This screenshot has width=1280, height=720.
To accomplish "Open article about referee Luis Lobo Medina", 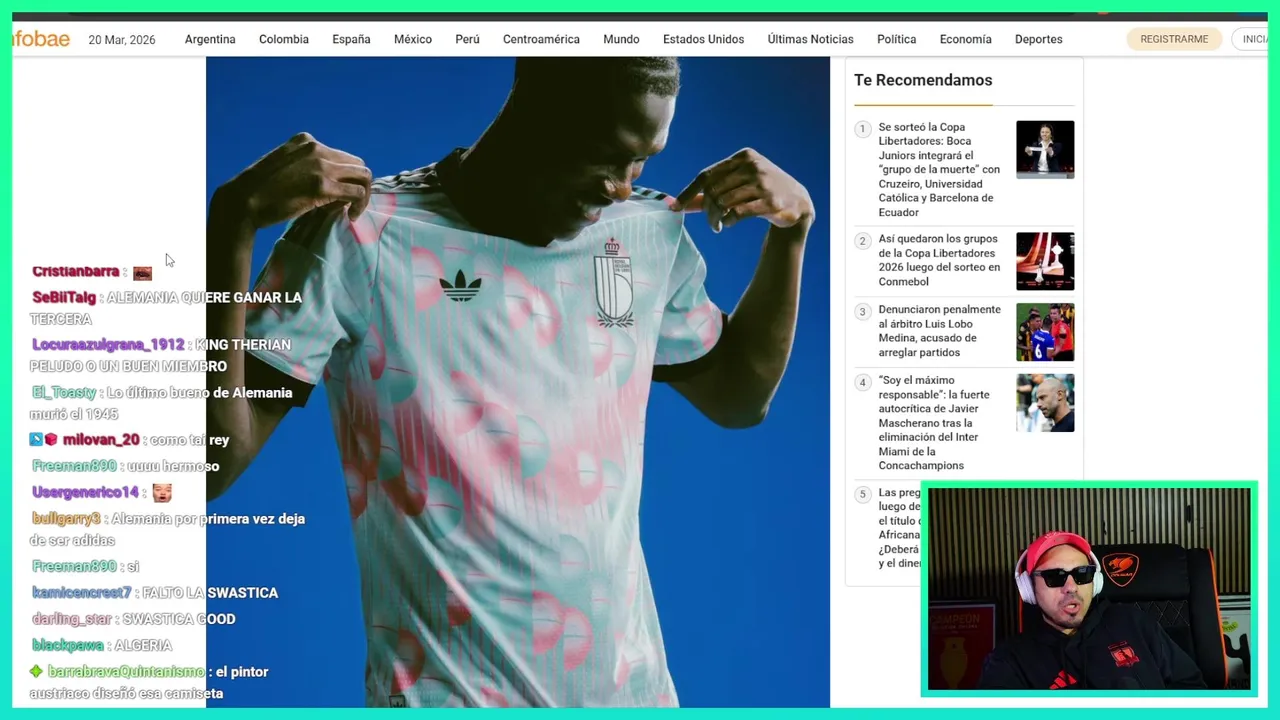I will click(x=939, y=331).
